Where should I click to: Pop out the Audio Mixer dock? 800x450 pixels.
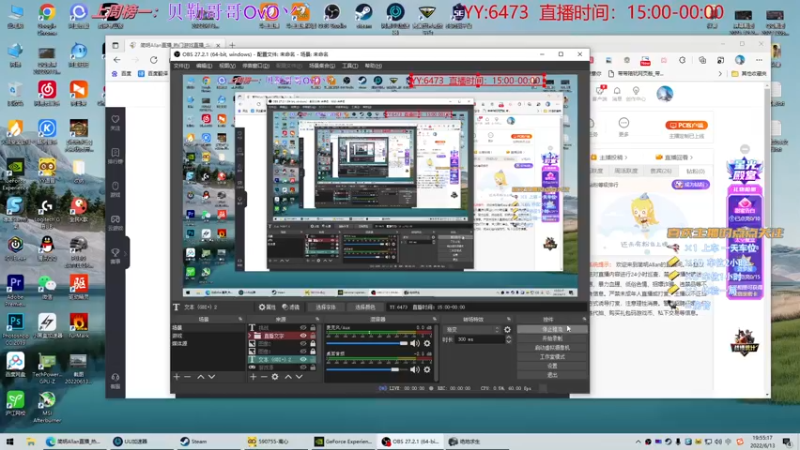pos(435,319)
